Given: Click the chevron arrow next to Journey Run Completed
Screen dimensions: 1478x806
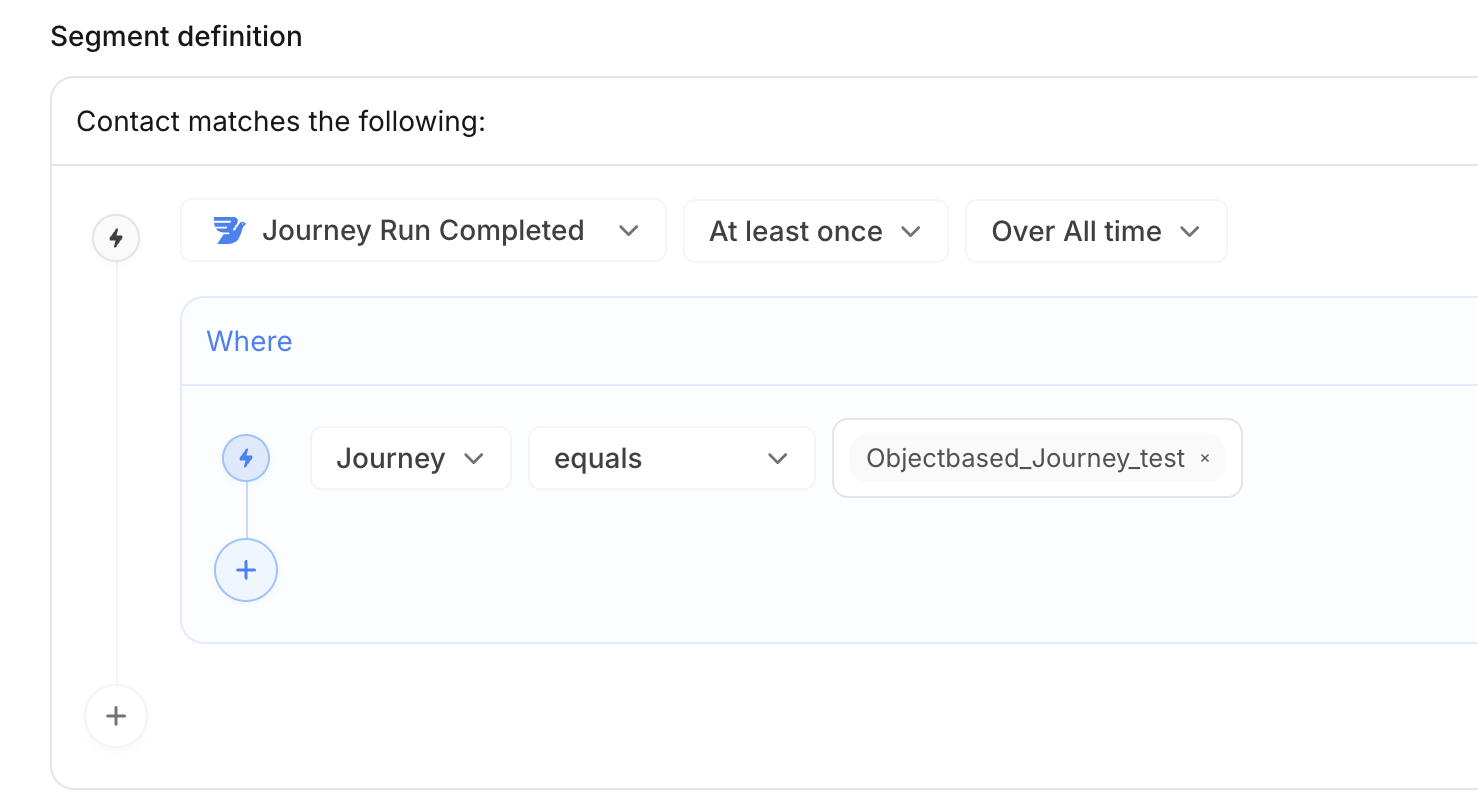Looking at the screenshot, I should pos(628,231).
